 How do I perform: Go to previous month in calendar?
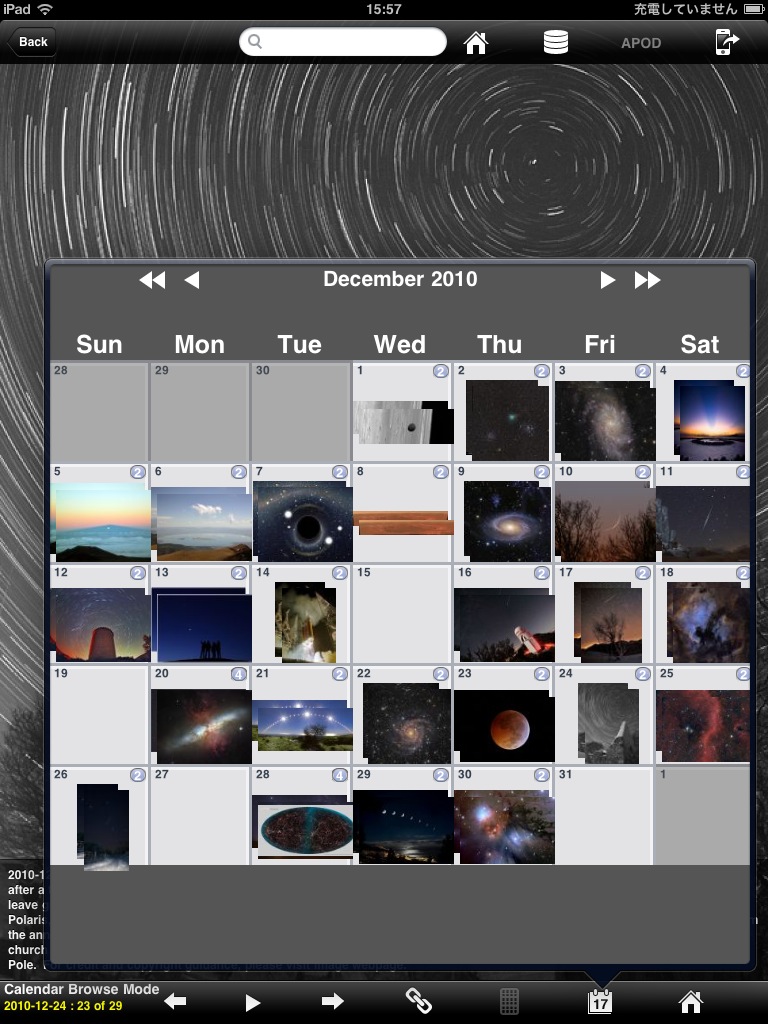pos(192,280)
